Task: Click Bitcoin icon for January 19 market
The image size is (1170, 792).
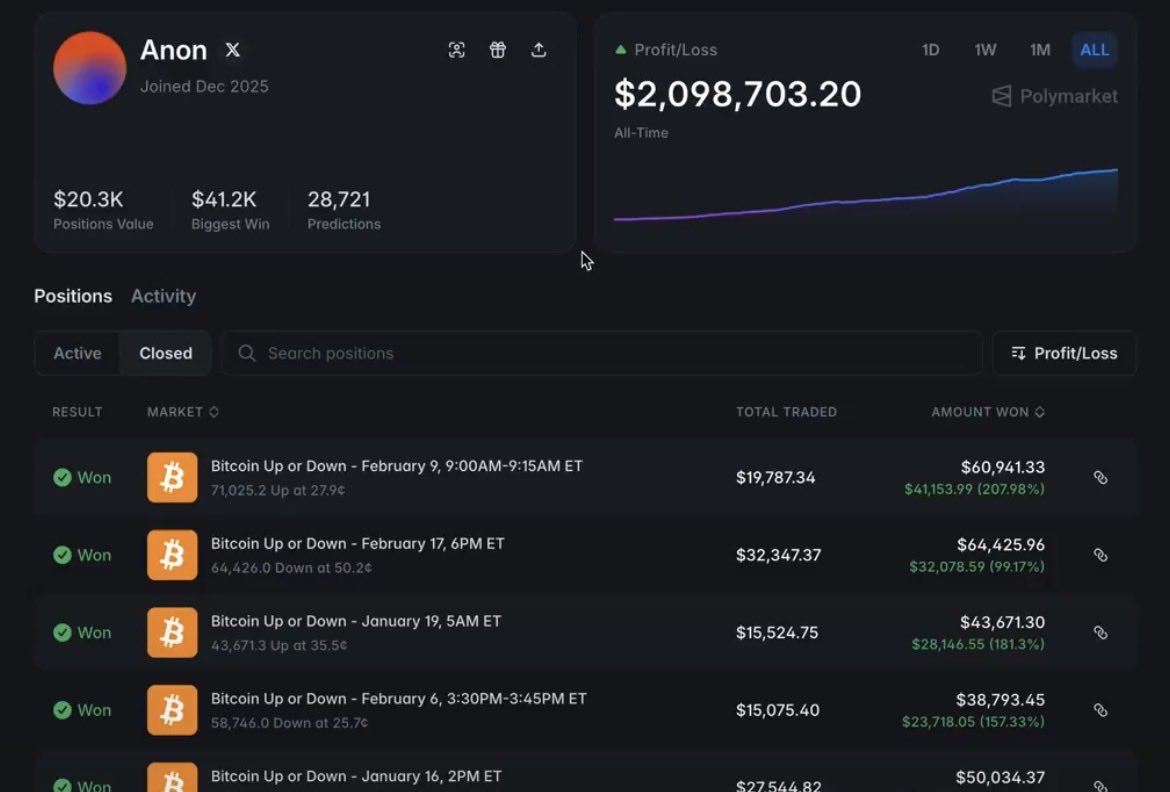Action: click(172, 632)
